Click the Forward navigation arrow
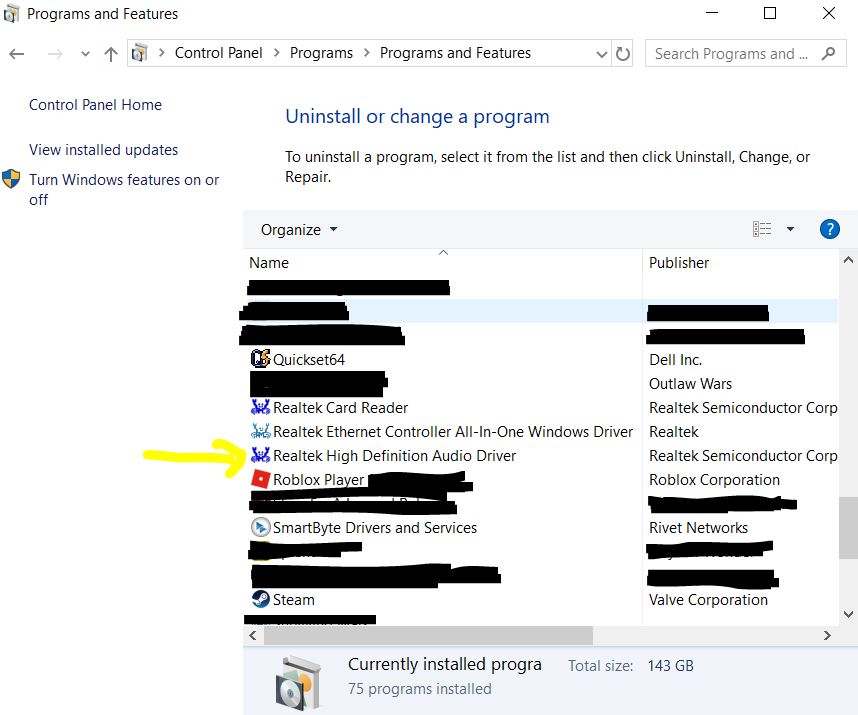 coord(55,54)
